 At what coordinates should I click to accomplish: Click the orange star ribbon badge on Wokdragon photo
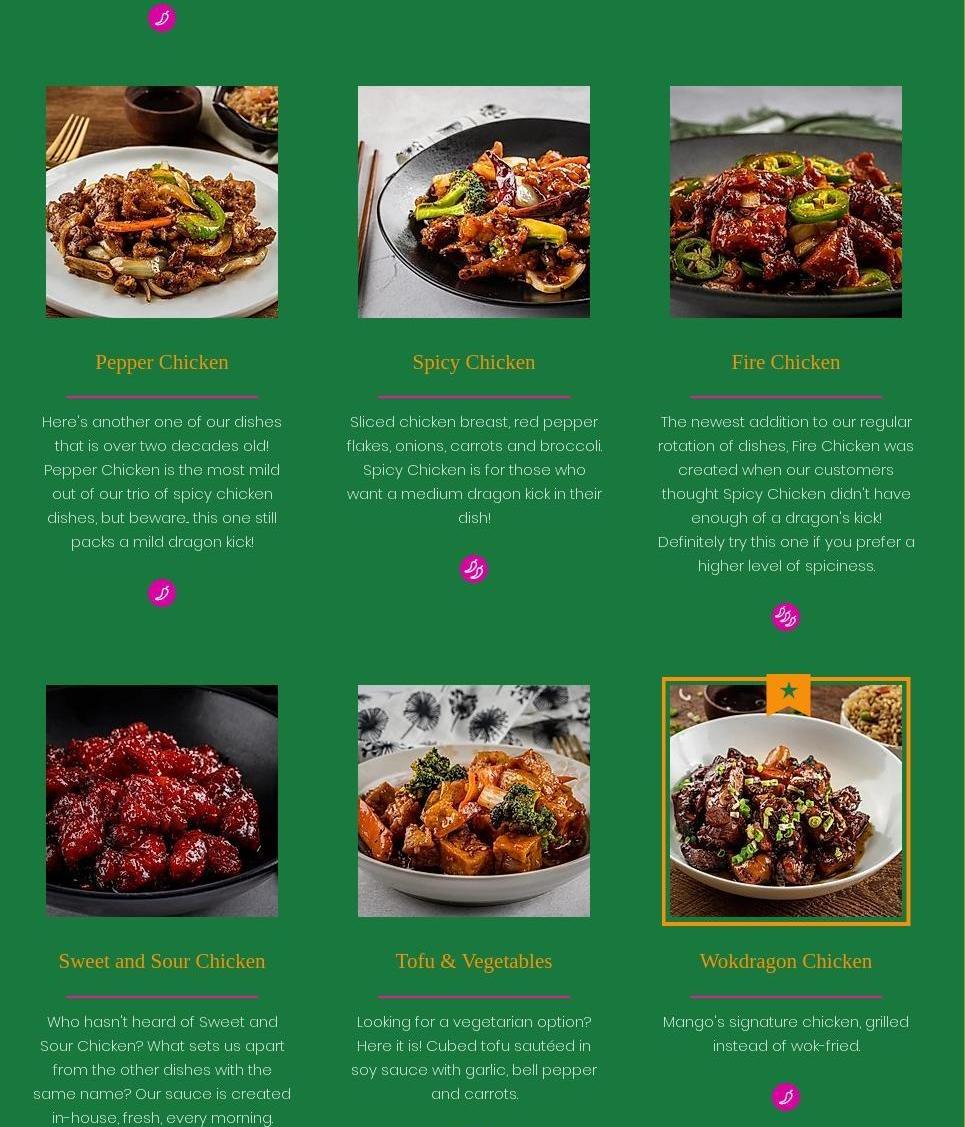[788, 694]
